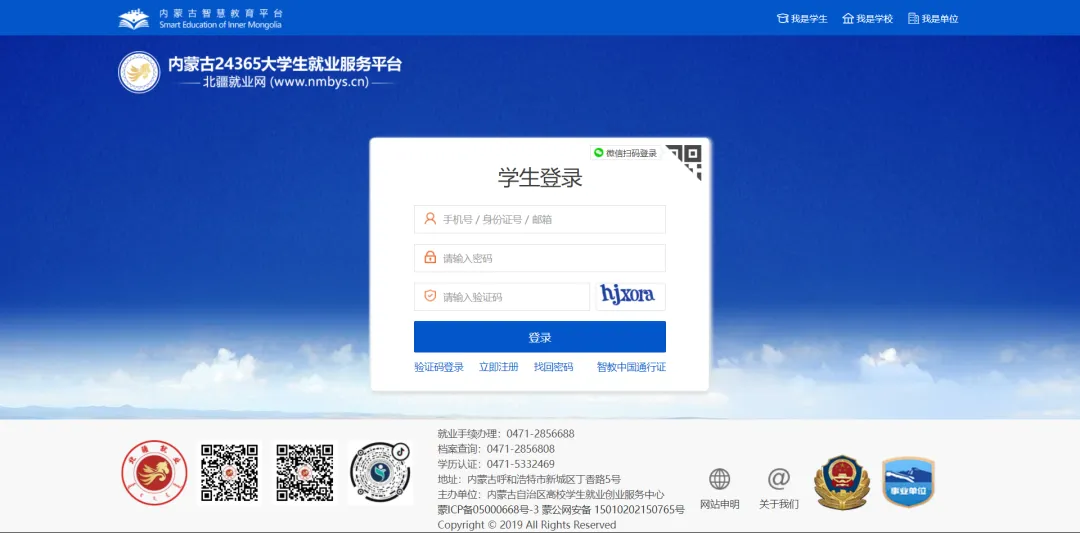The image size is (1080, 533).
Task: Click the 微信扫码登录 tooltip label
Action: point(625,153)
